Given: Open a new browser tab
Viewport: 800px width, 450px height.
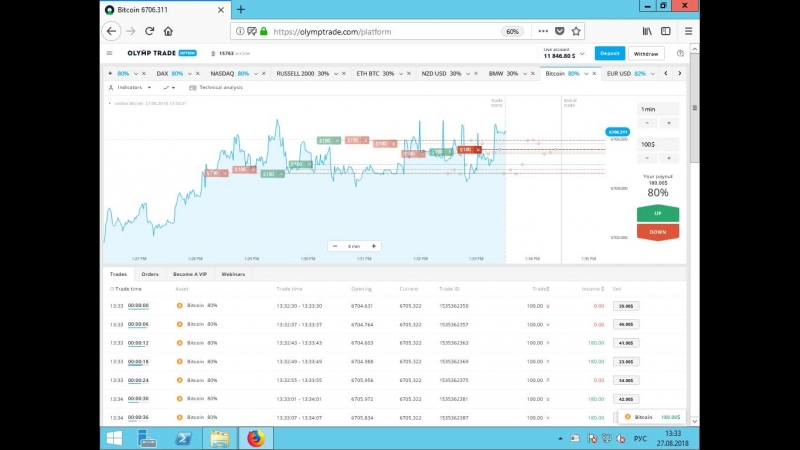Looking at the screenshot, I should [241, 9].
